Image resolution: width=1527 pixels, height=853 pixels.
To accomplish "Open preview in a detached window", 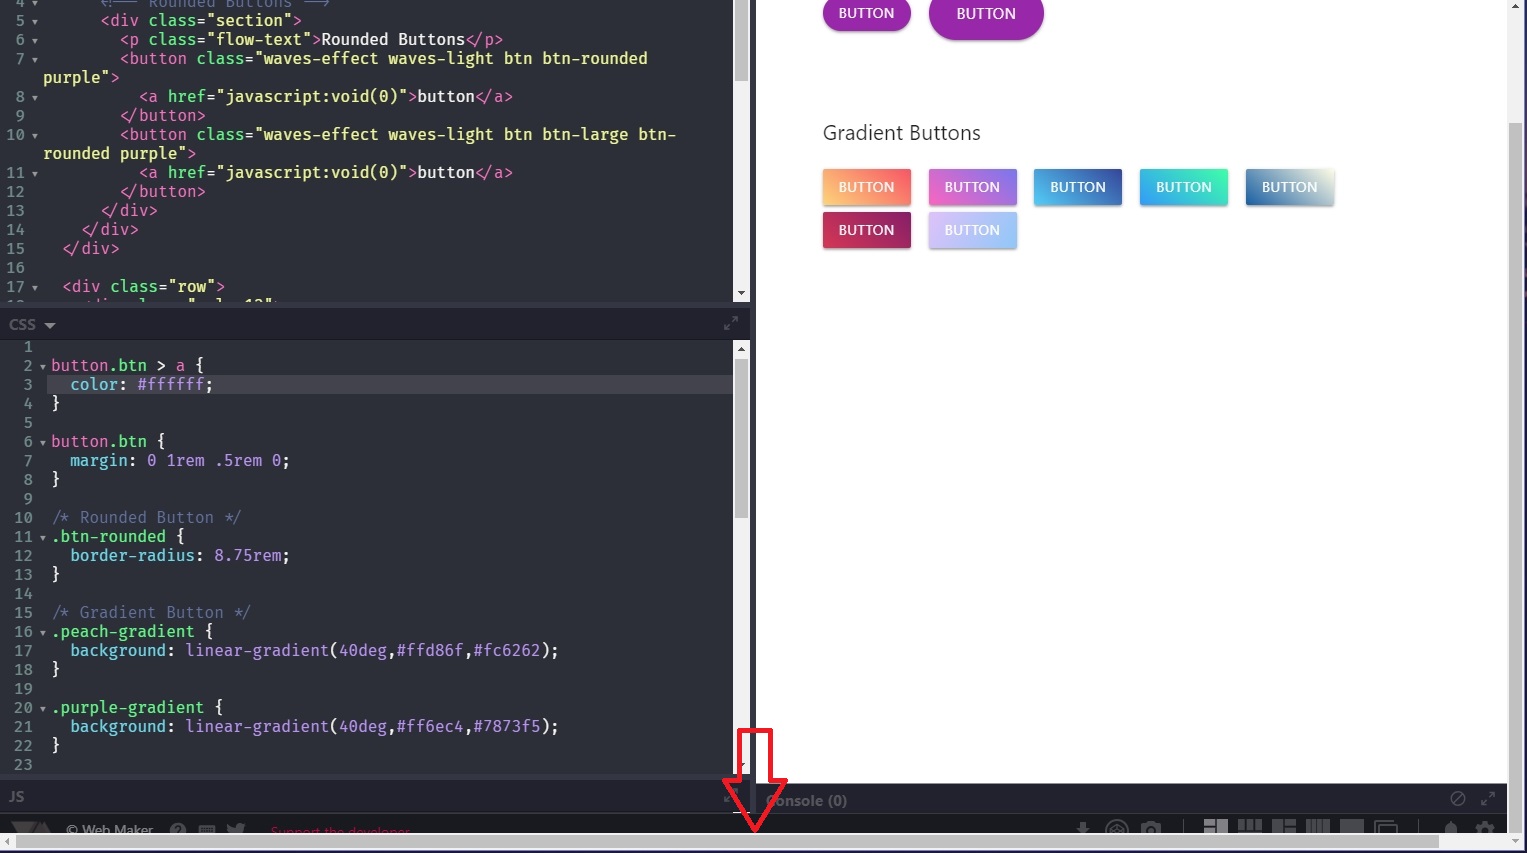I will click(1385, 827).
